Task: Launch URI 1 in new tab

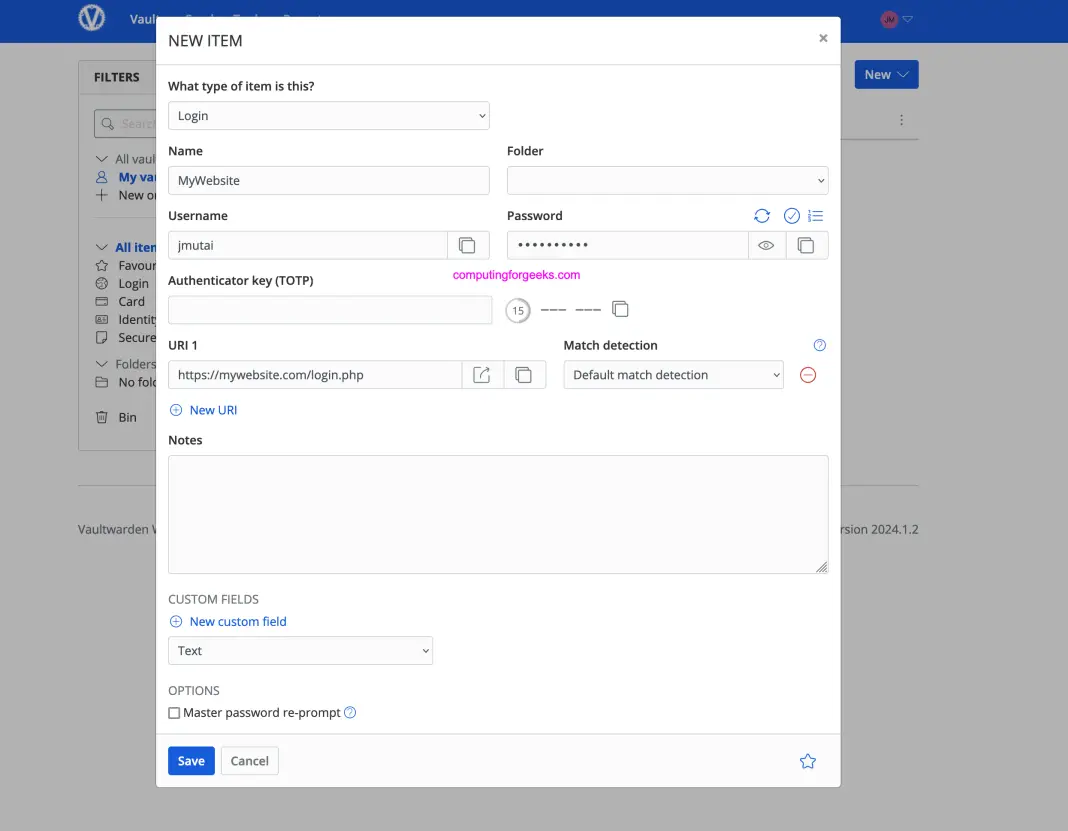Action: pos(481,374)
